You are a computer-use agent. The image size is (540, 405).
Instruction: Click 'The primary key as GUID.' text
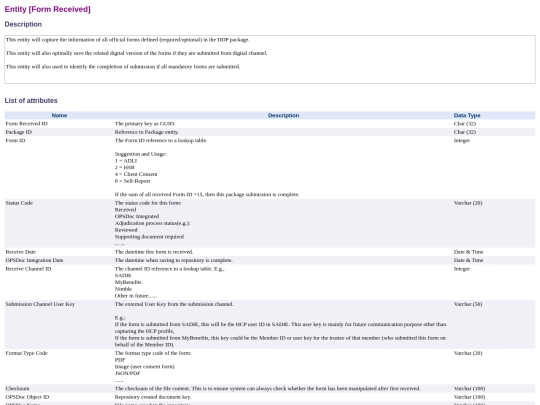pos(145,124)
